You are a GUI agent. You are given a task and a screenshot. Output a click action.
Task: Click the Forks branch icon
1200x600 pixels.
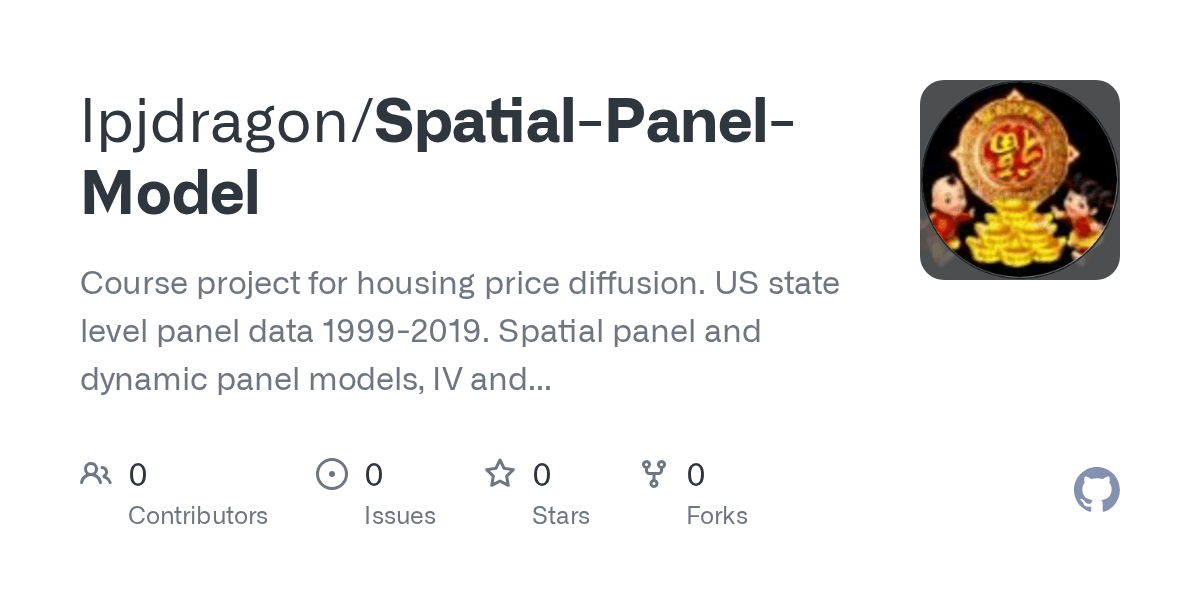point(653,474)
